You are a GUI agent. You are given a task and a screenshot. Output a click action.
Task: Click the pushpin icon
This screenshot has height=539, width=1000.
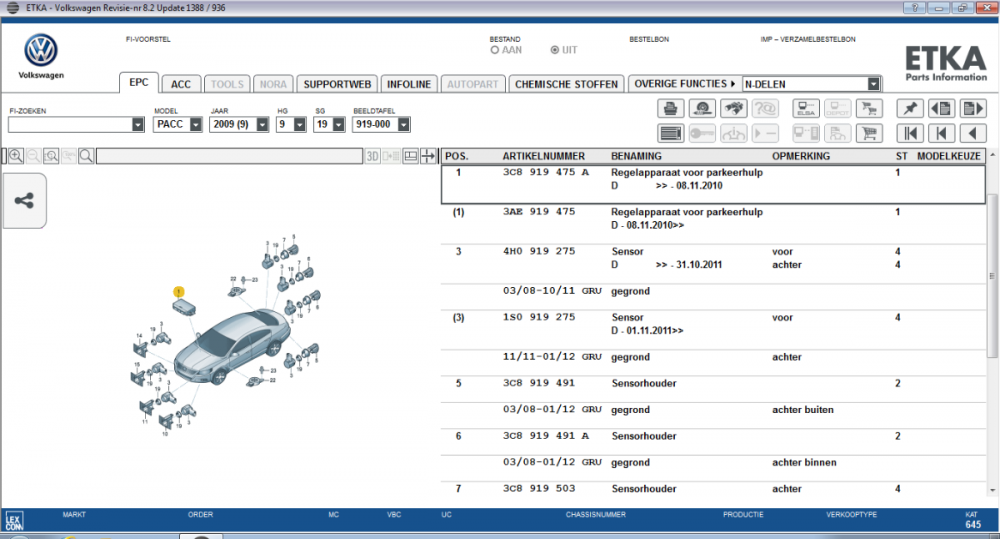point(910,108)
